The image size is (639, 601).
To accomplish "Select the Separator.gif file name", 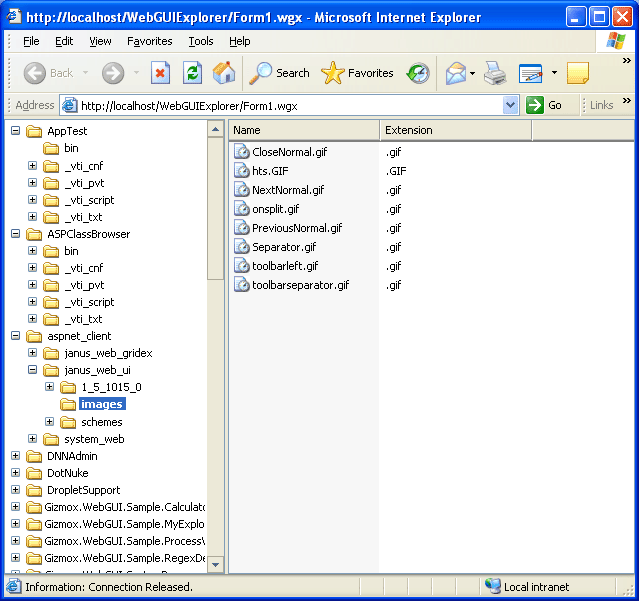I will point(284,247).
